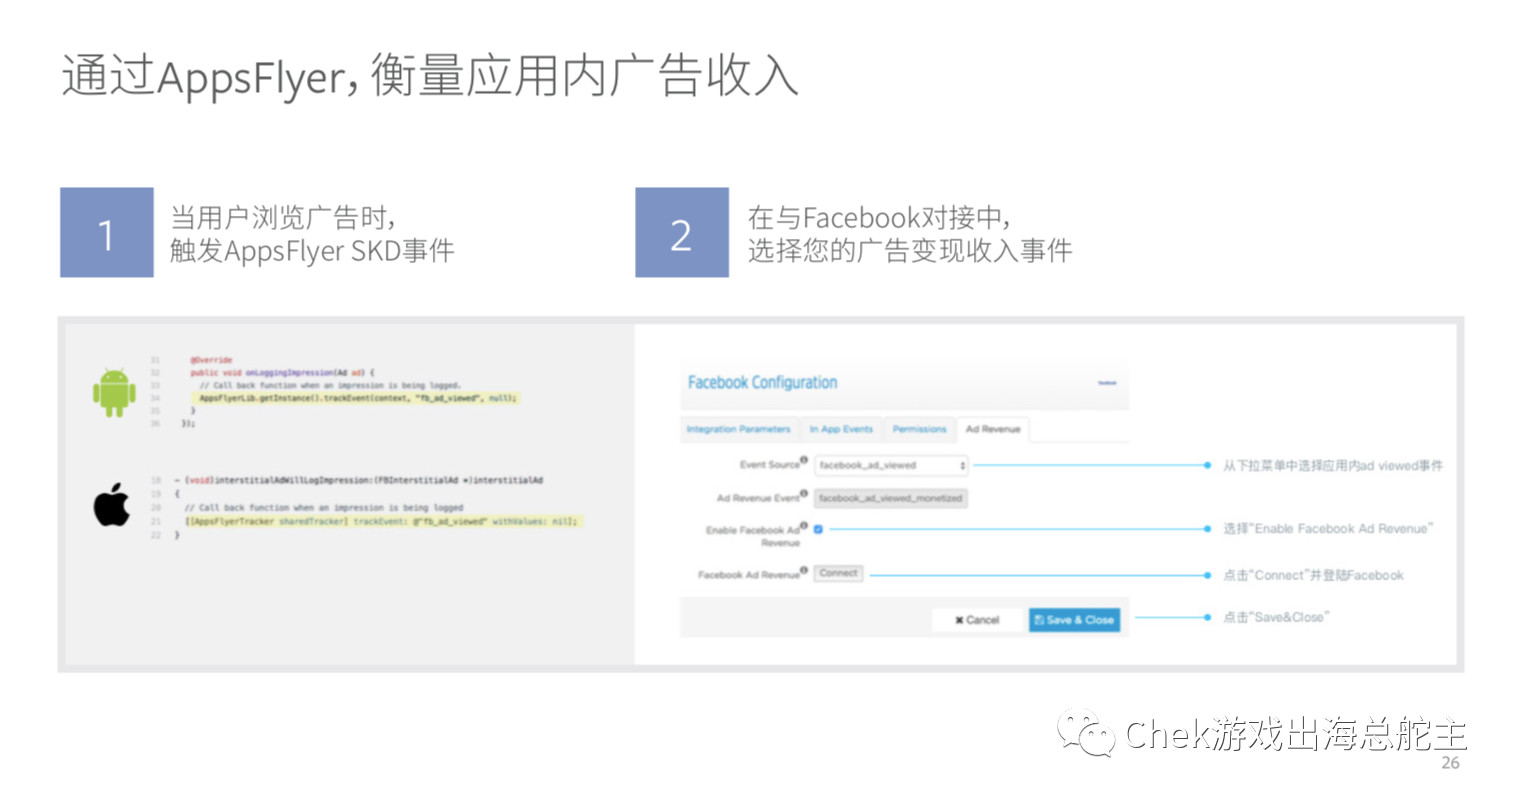Toggle the Enable Facebook Ad Revenue checkbox
This screenshot has height=801, width=1518.
coord(818,529)
